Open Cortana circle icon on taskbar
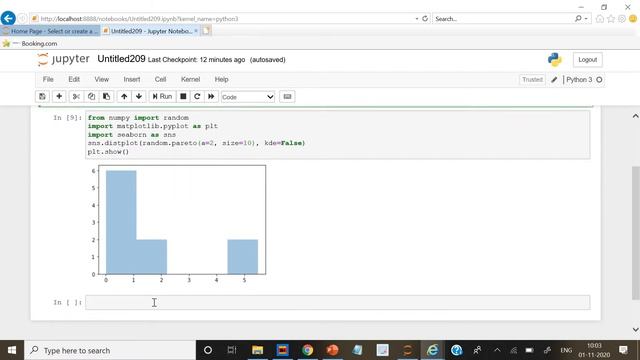This screenshot has width=640, height=360. coord(208,350)
